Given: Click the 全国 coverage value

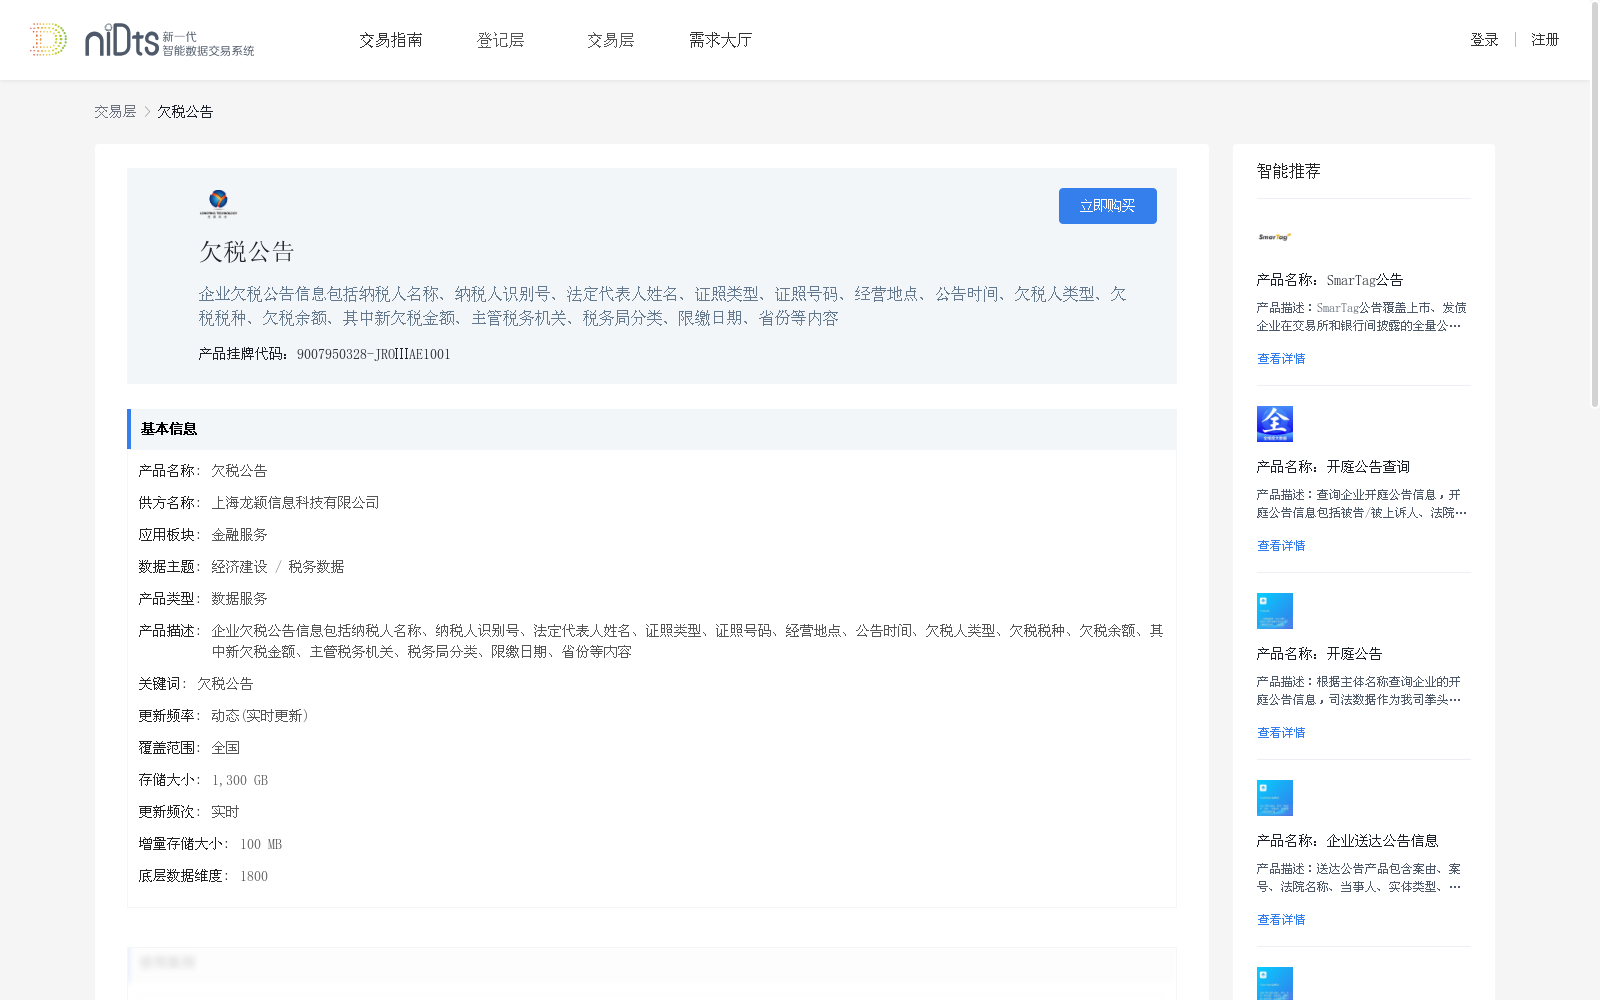Looking at the screenshot, I should click(x=225, y=748).
